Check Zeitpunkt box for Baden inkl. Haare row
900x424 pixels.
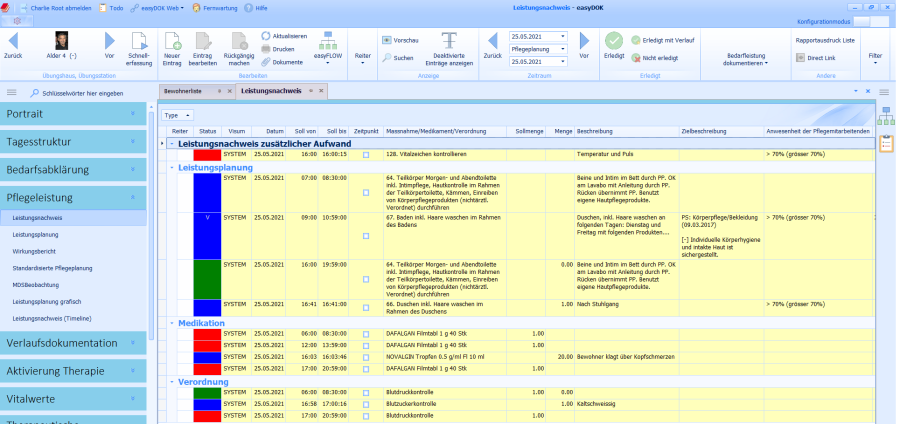pos(366,236)
